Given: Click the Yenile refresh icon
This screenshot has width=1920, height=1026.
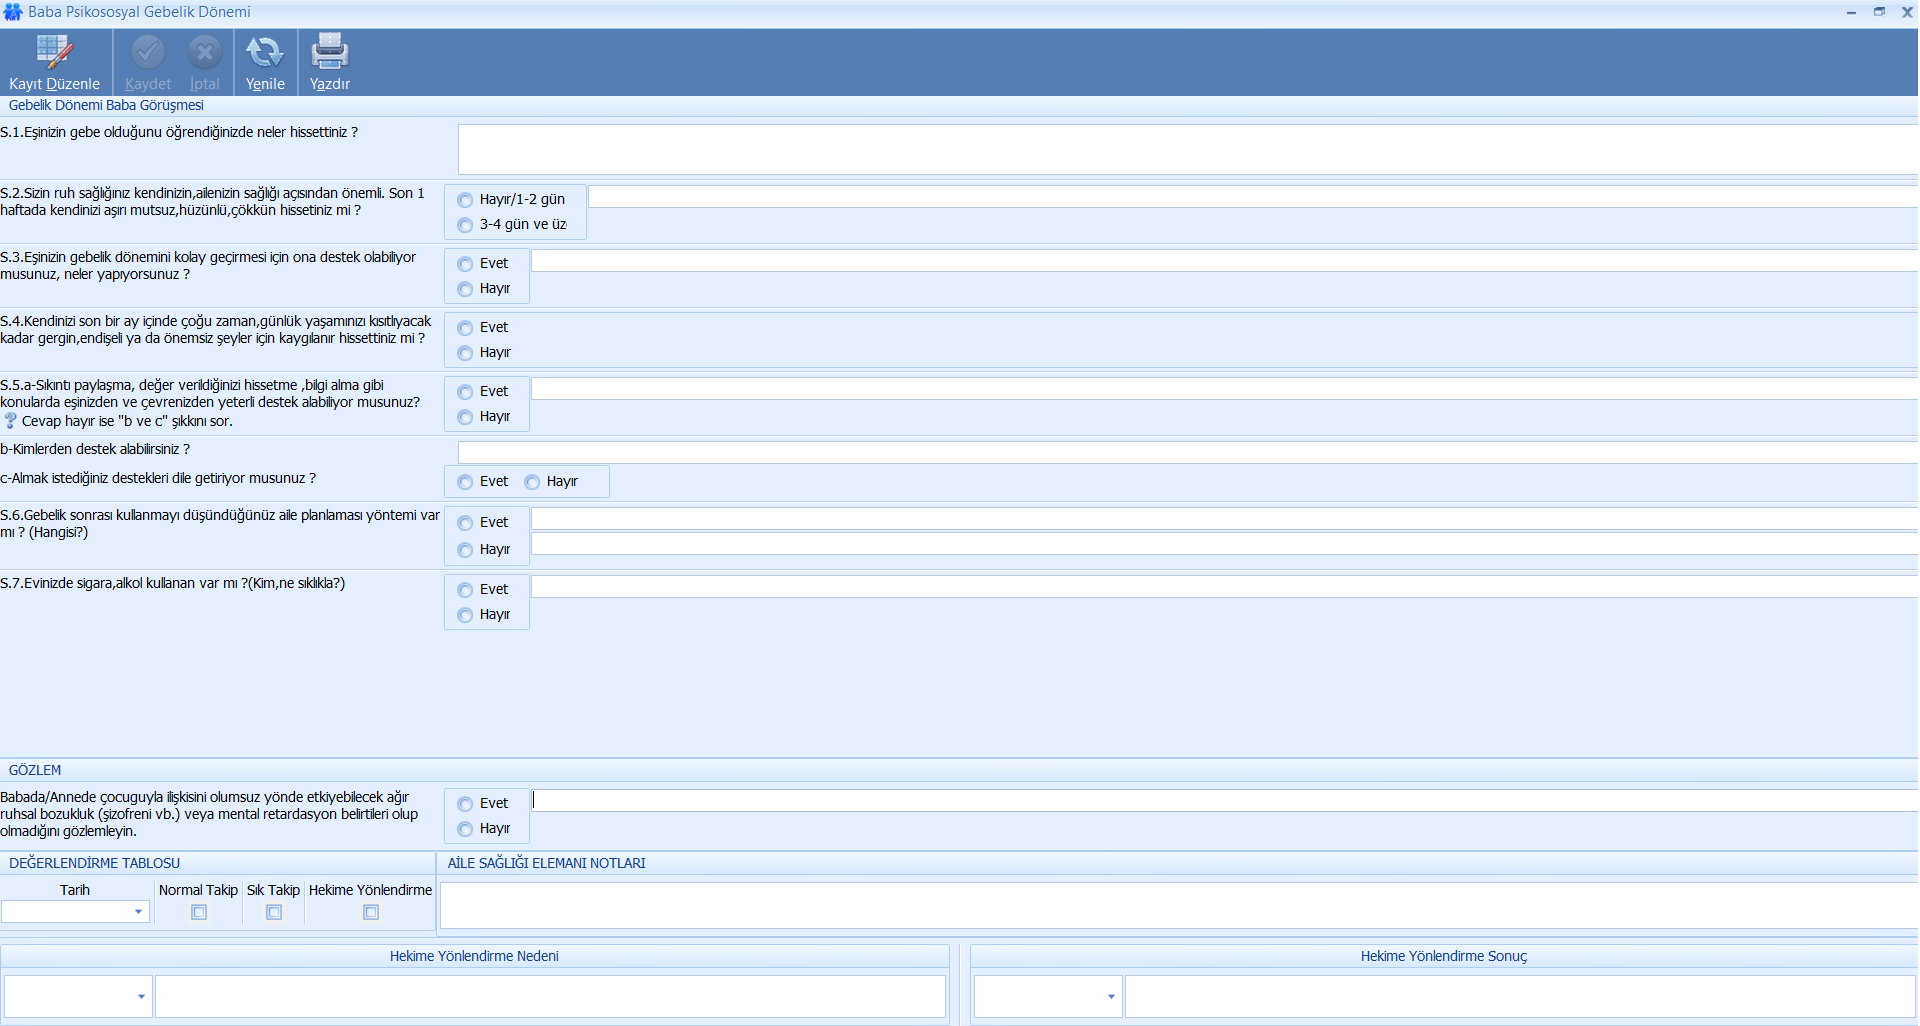Looking at the screenshot, I should [265, 52].
